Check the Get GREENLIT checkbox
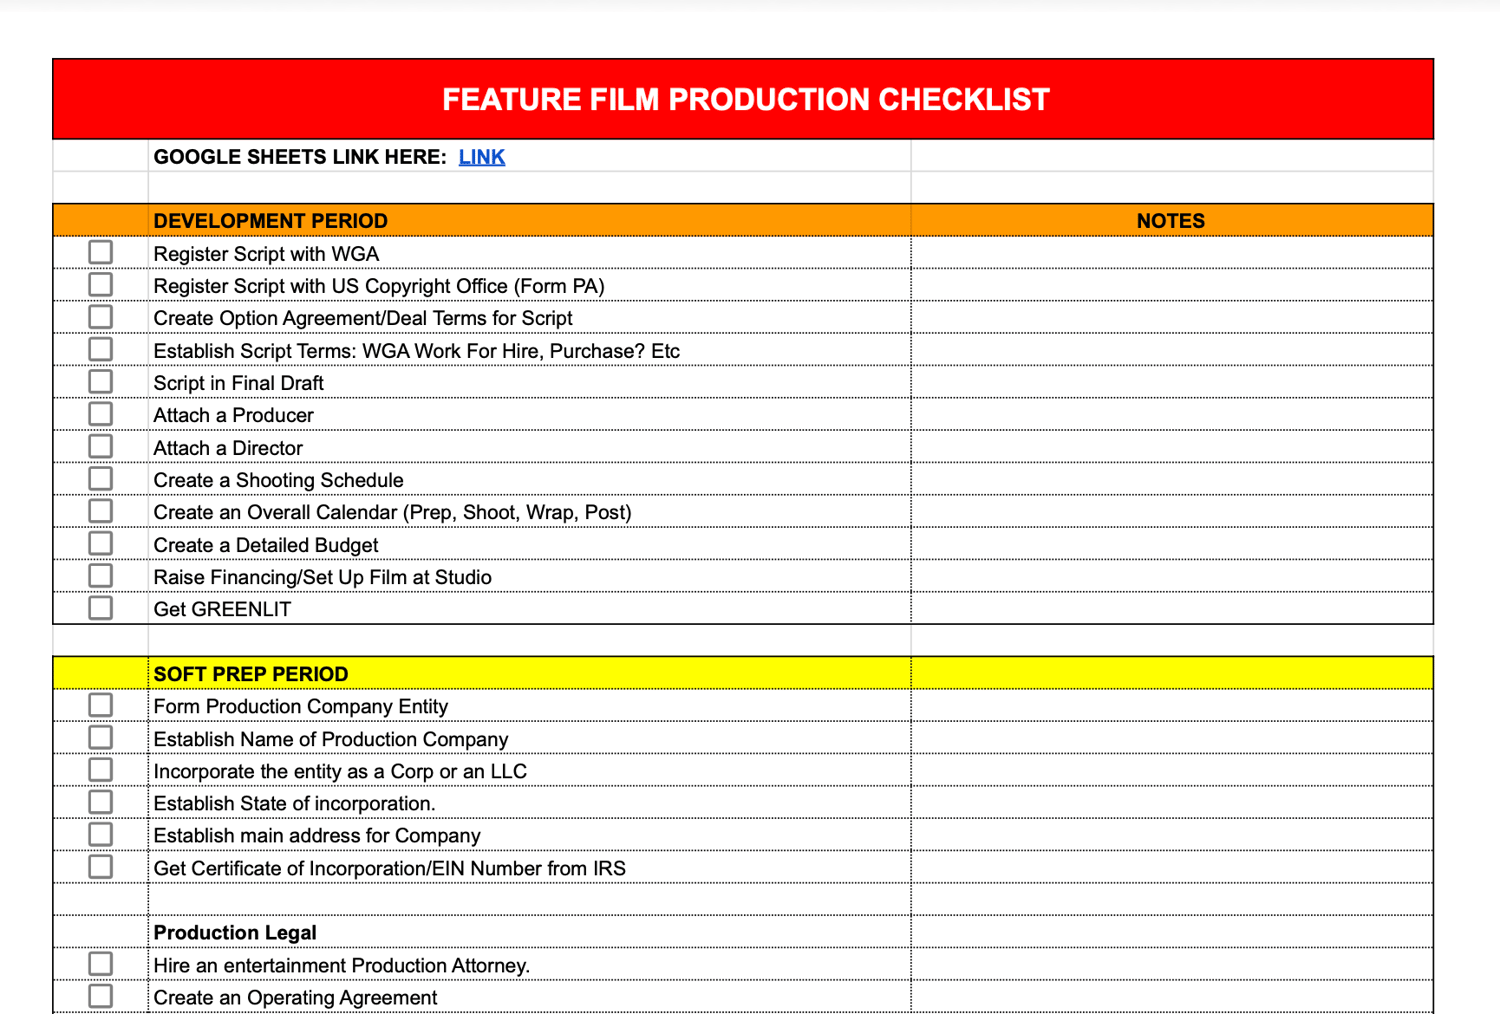 tap(100, 608)
